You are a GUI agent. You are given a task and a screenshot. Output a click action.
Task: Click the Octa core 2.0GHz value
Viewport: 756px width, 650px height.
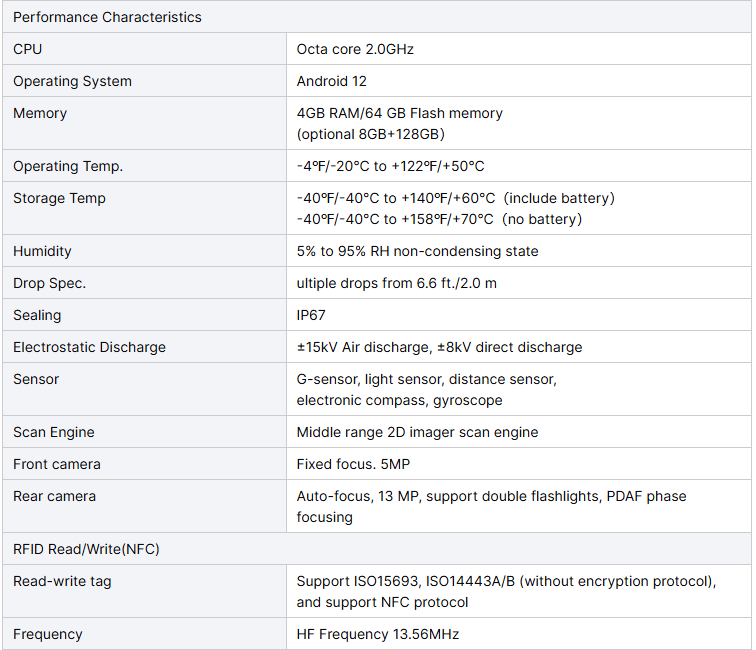click(x=355, y=49)
